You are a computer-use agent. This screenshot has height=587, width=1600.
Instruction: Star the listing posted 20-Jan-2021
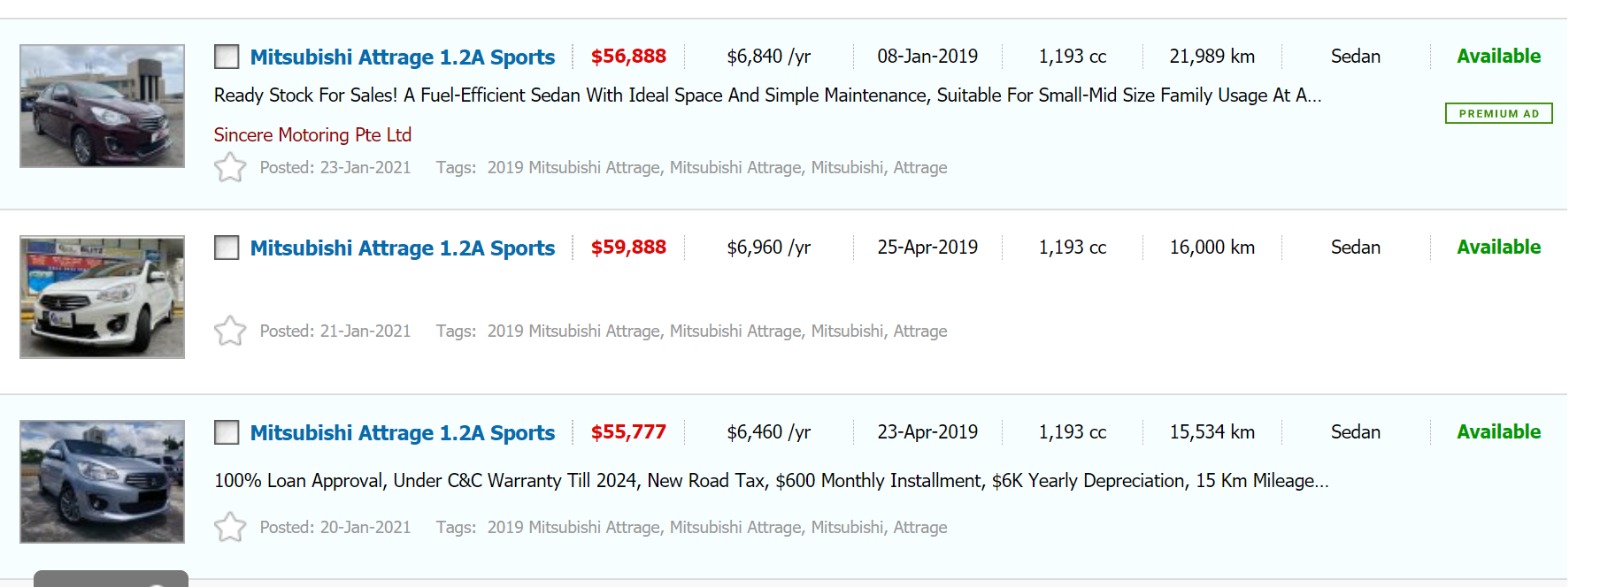[x=230, y=527]
